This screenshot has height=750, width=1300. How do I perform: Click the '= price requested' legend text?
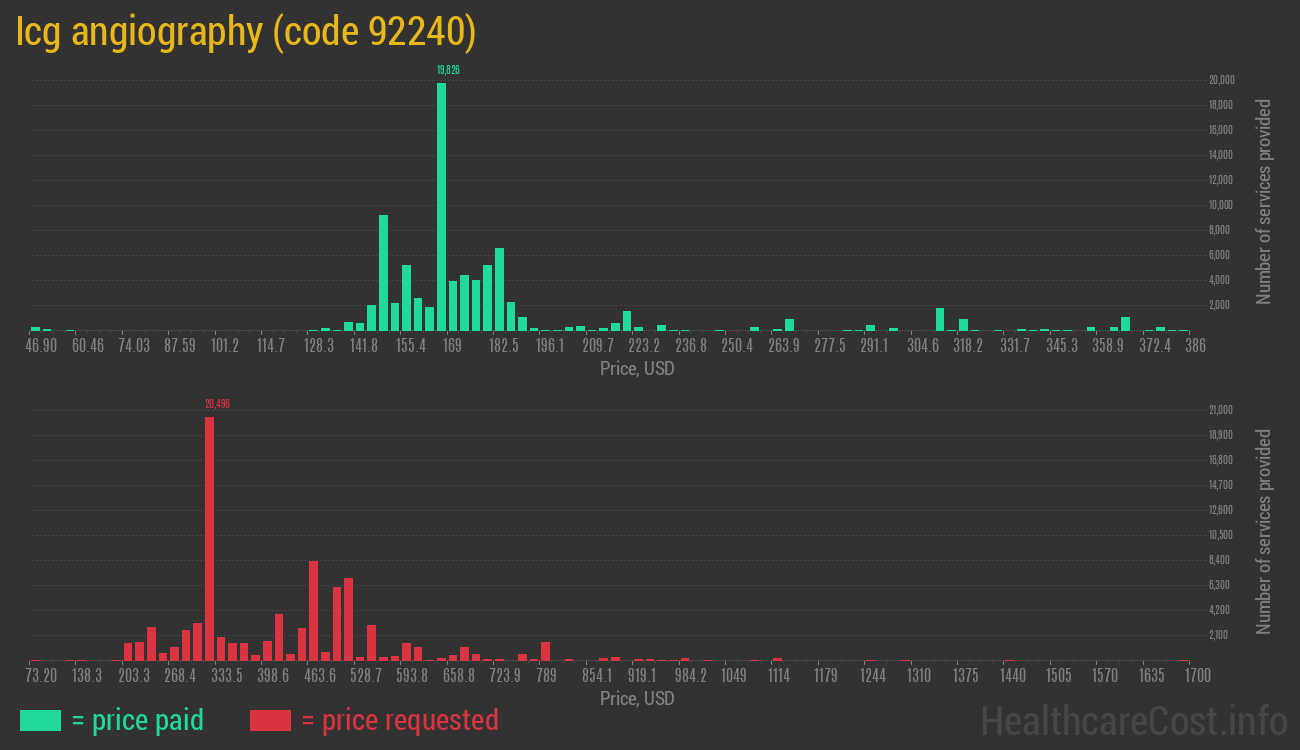[399, 720]
